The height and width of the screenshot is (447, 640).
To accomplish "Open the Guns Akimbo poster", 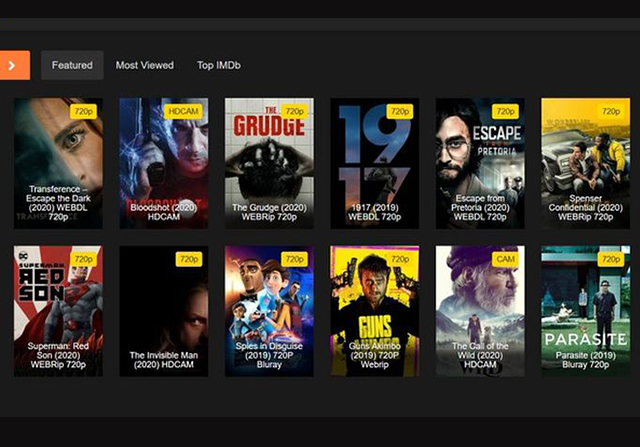I will point(375,311).
